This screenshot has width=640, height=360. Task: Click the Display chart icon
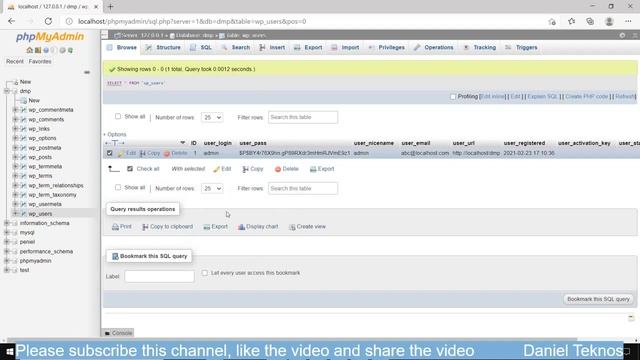(242, 227)
